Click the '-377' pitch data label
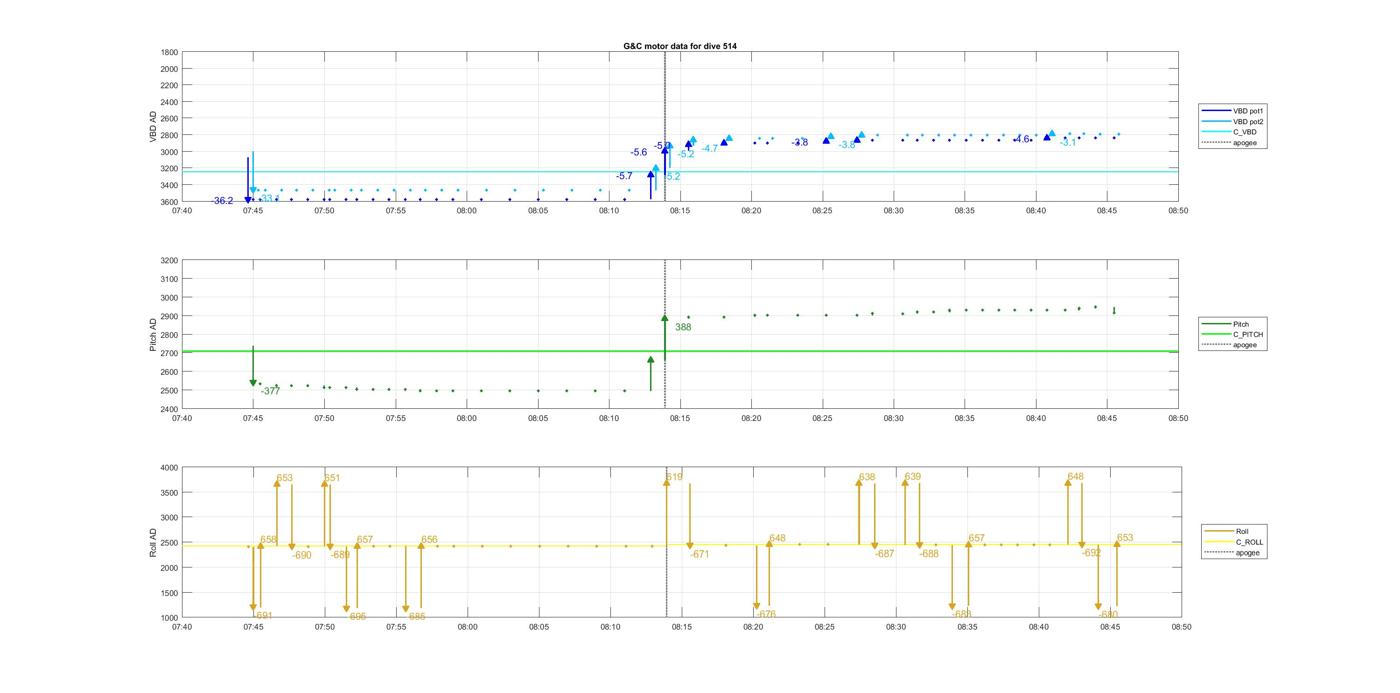The height and width of the screenshot is (693, 1400). tap(270, 391)
